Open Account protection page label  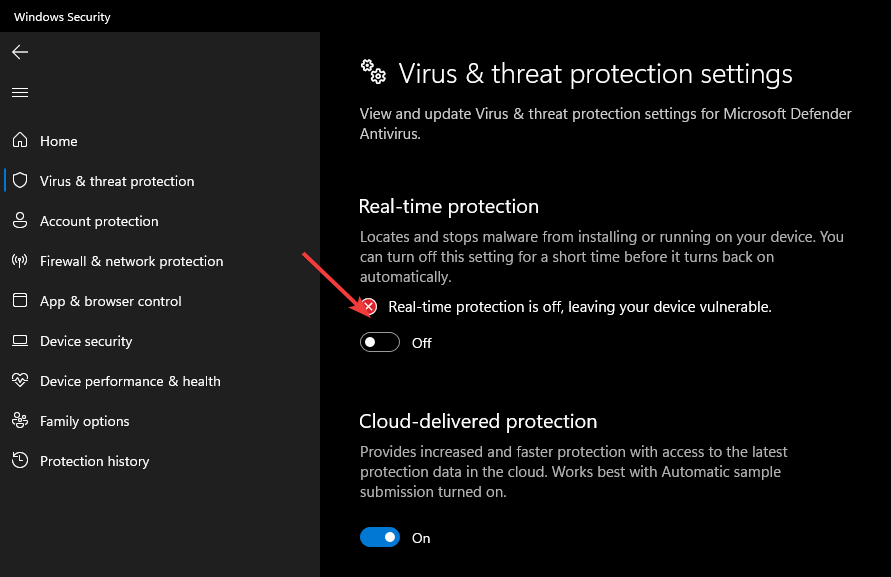[x=99, y=221]
